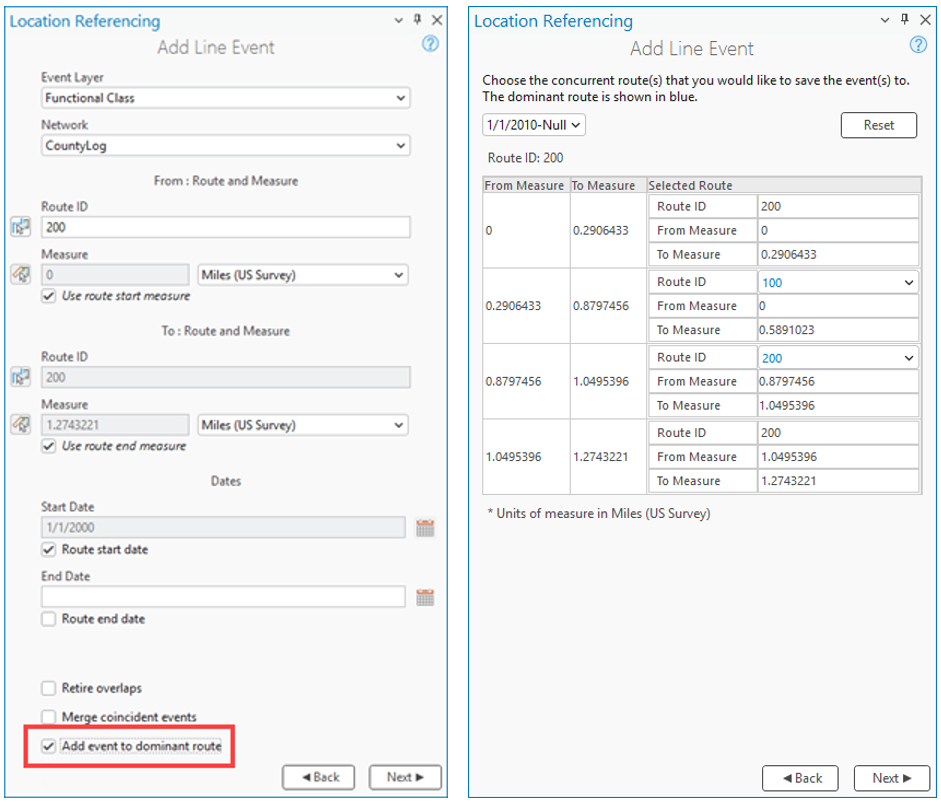Screen dimensions: 941x802
Task: Click To Measure field showing 1.2743221
Action: [x=115, y=425]
